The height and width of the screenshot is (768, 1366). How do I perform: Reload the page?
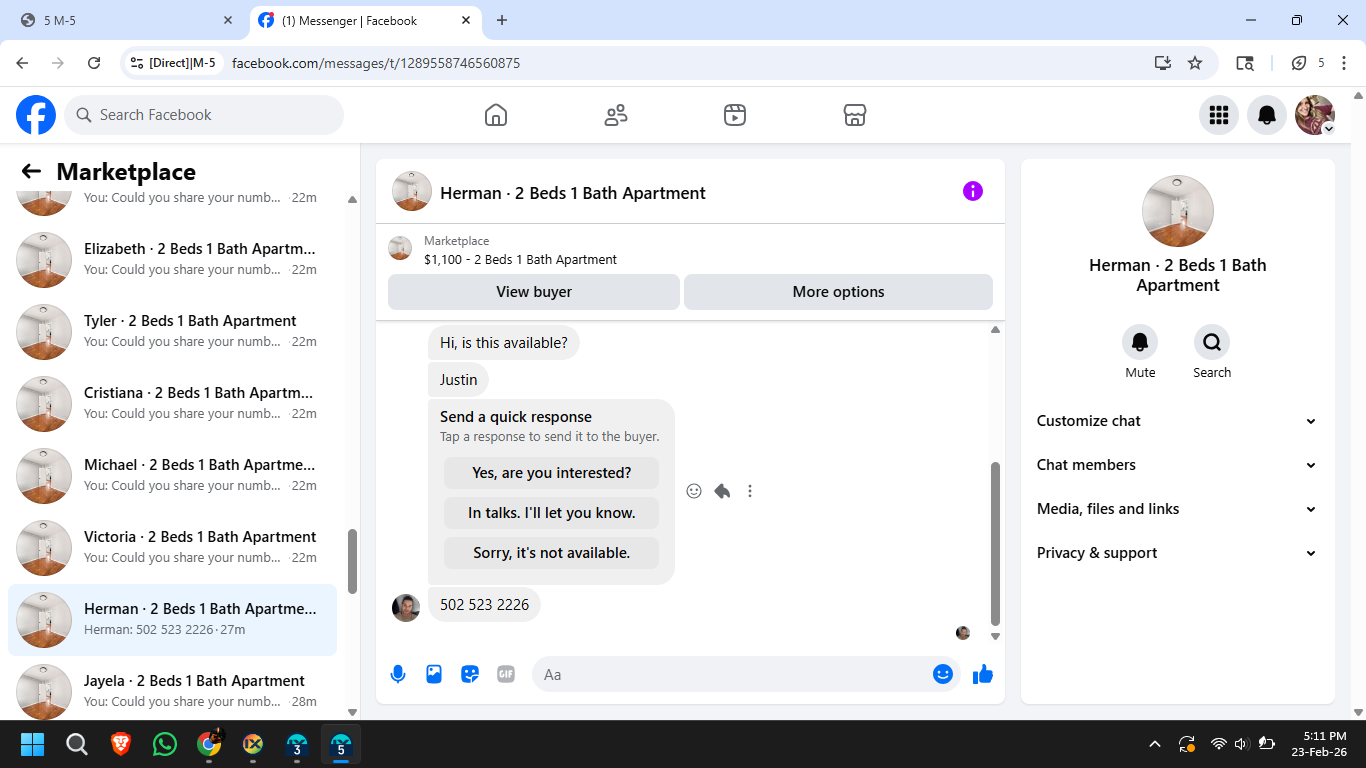pos(94,63)
